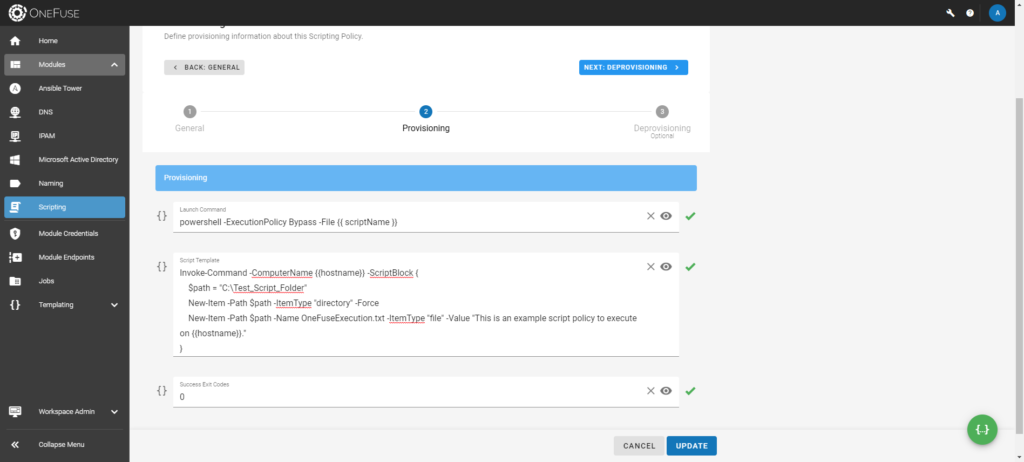Toggle preview eye for Script Template
1024x462 pixels.
coord(666,267)
